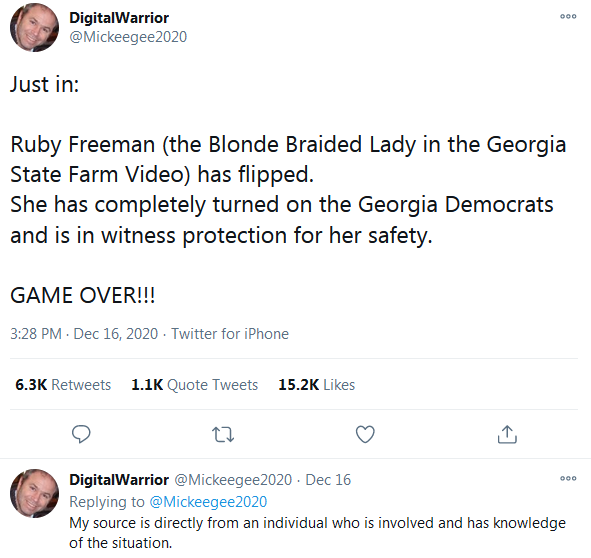Click the reply speech bubble icon
The image size is (591, 558).
[x=81, y=434]
